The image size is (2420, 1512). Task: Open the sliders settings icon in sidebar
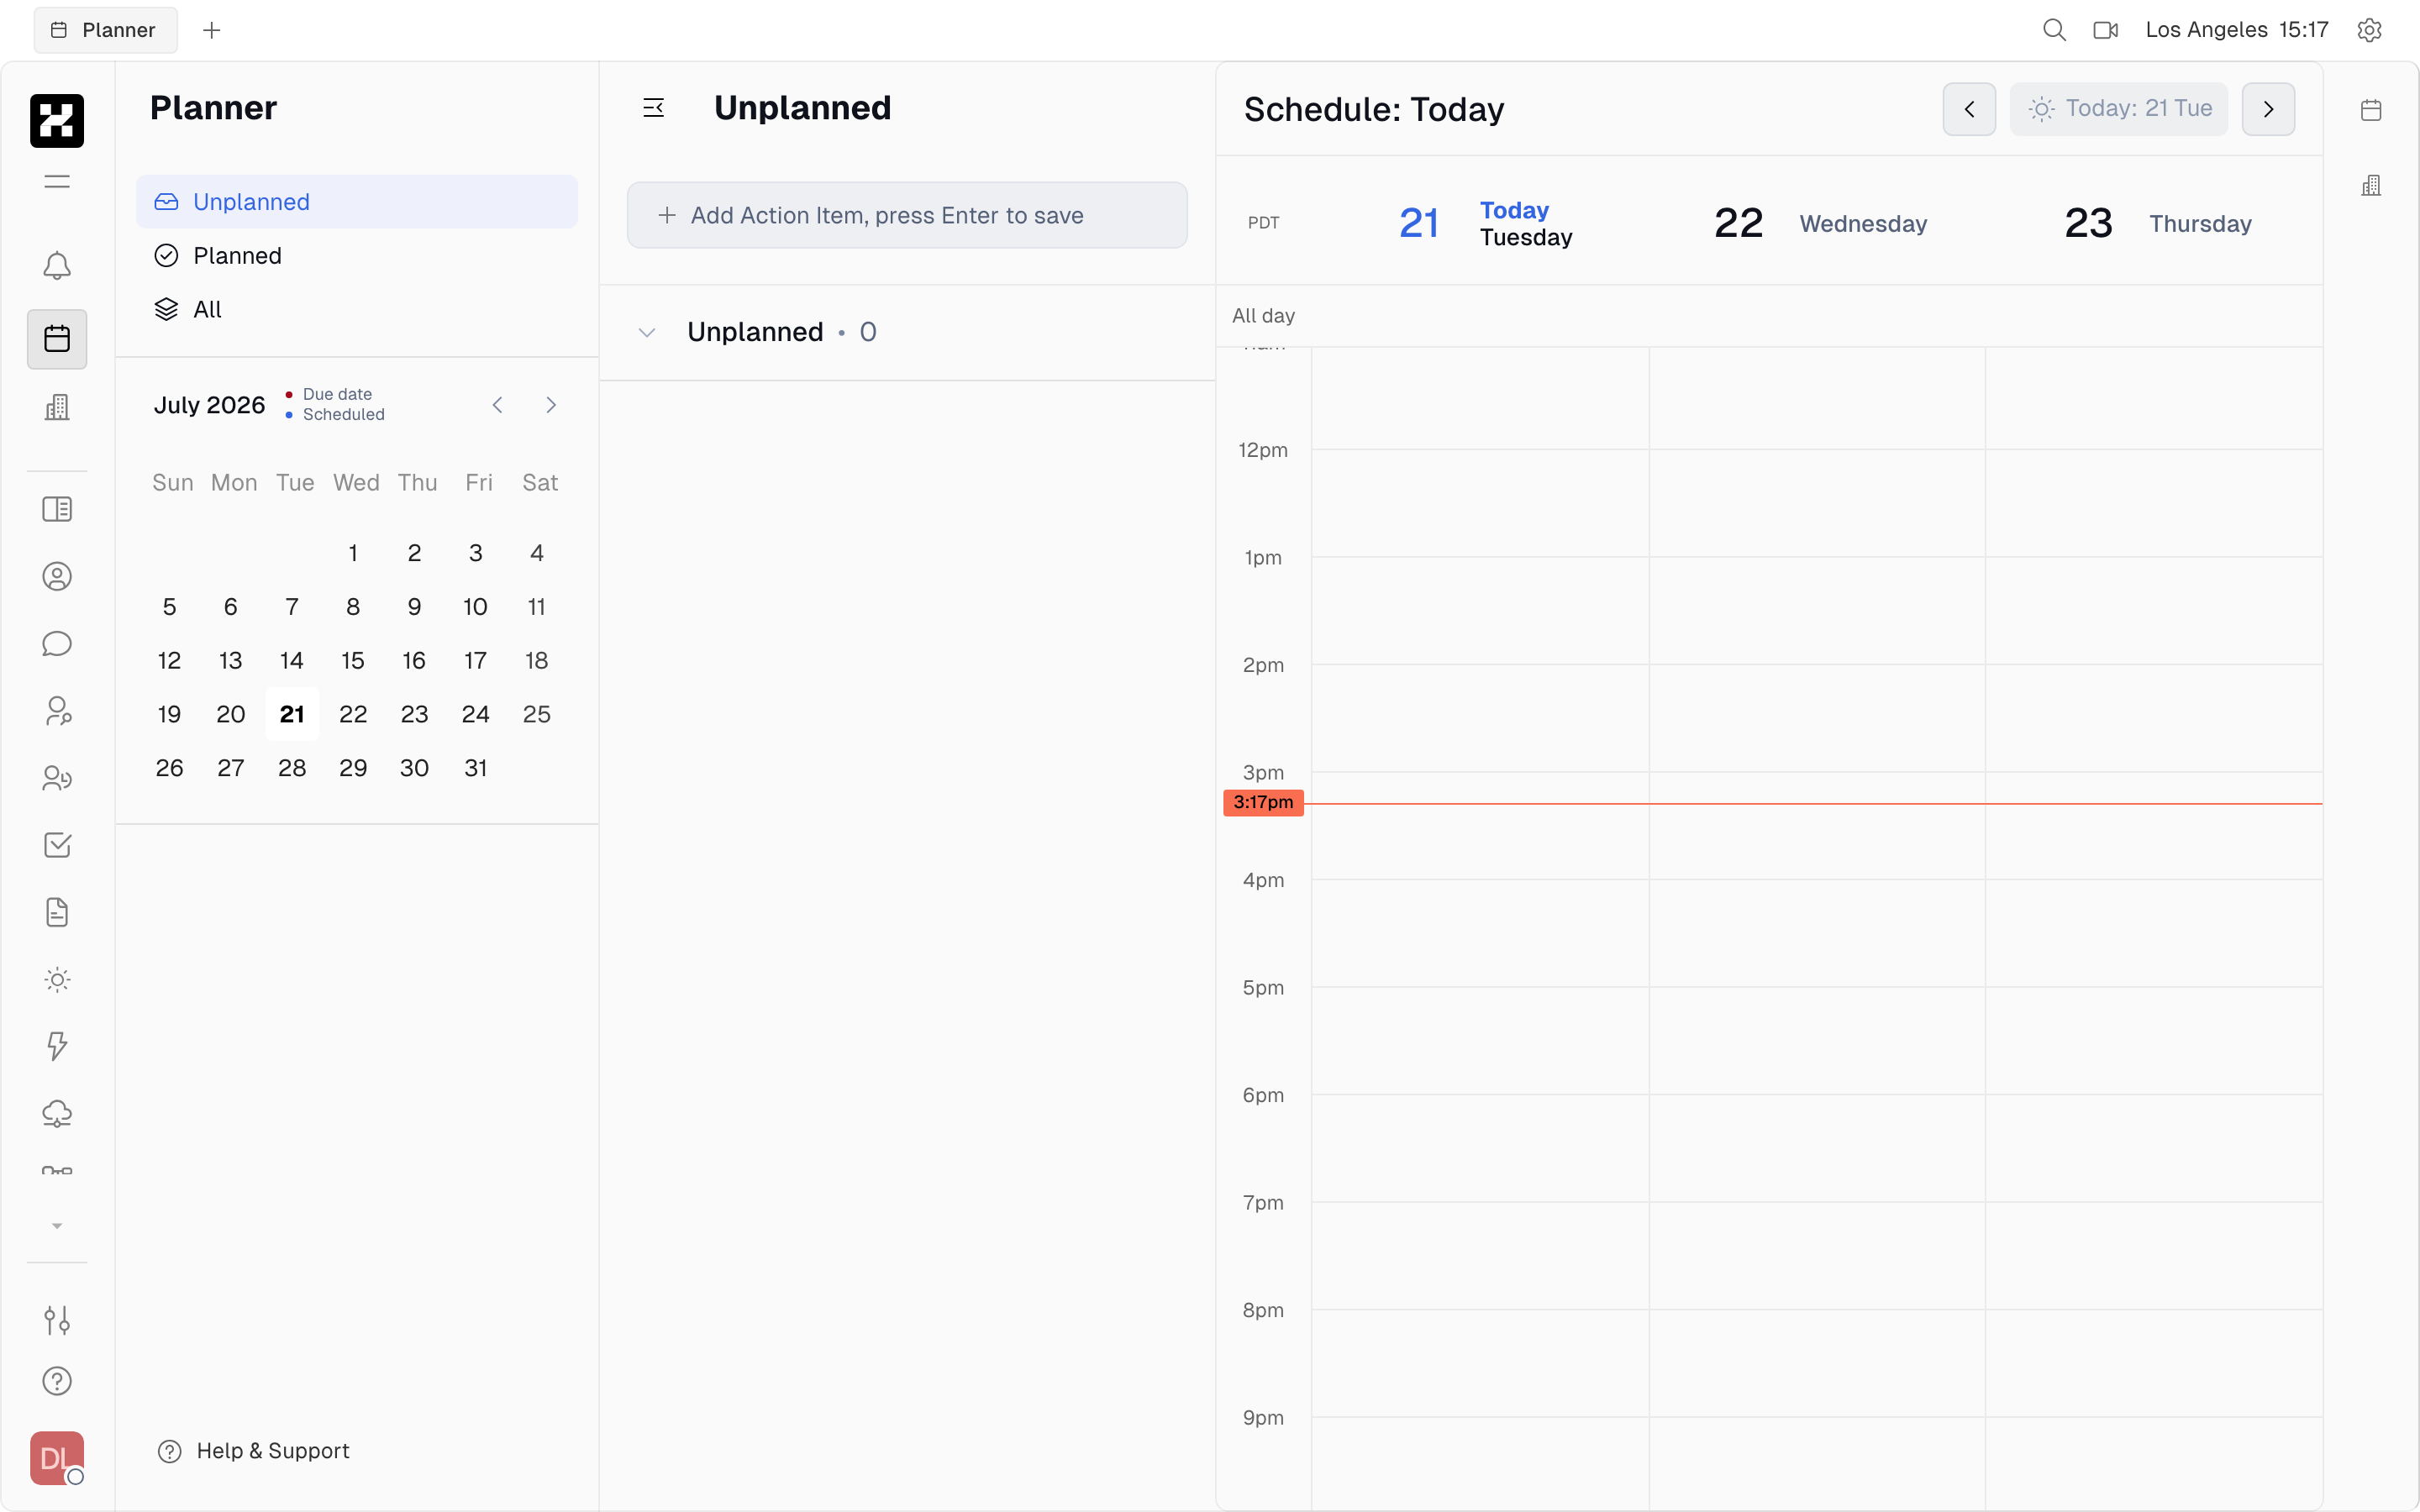57,1320
